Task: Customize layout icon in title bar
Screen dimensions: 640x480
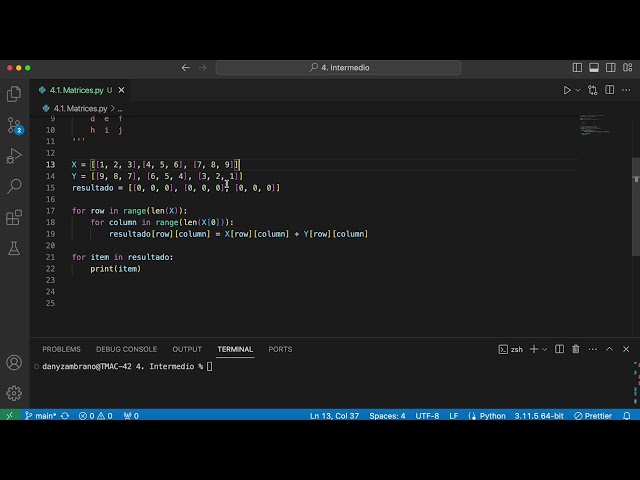Action: [627, 68]
